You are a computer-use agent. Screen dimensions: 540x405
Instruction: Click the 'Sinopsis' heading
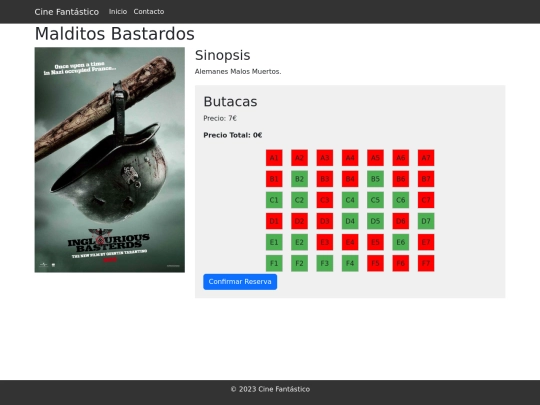[222, 55]
